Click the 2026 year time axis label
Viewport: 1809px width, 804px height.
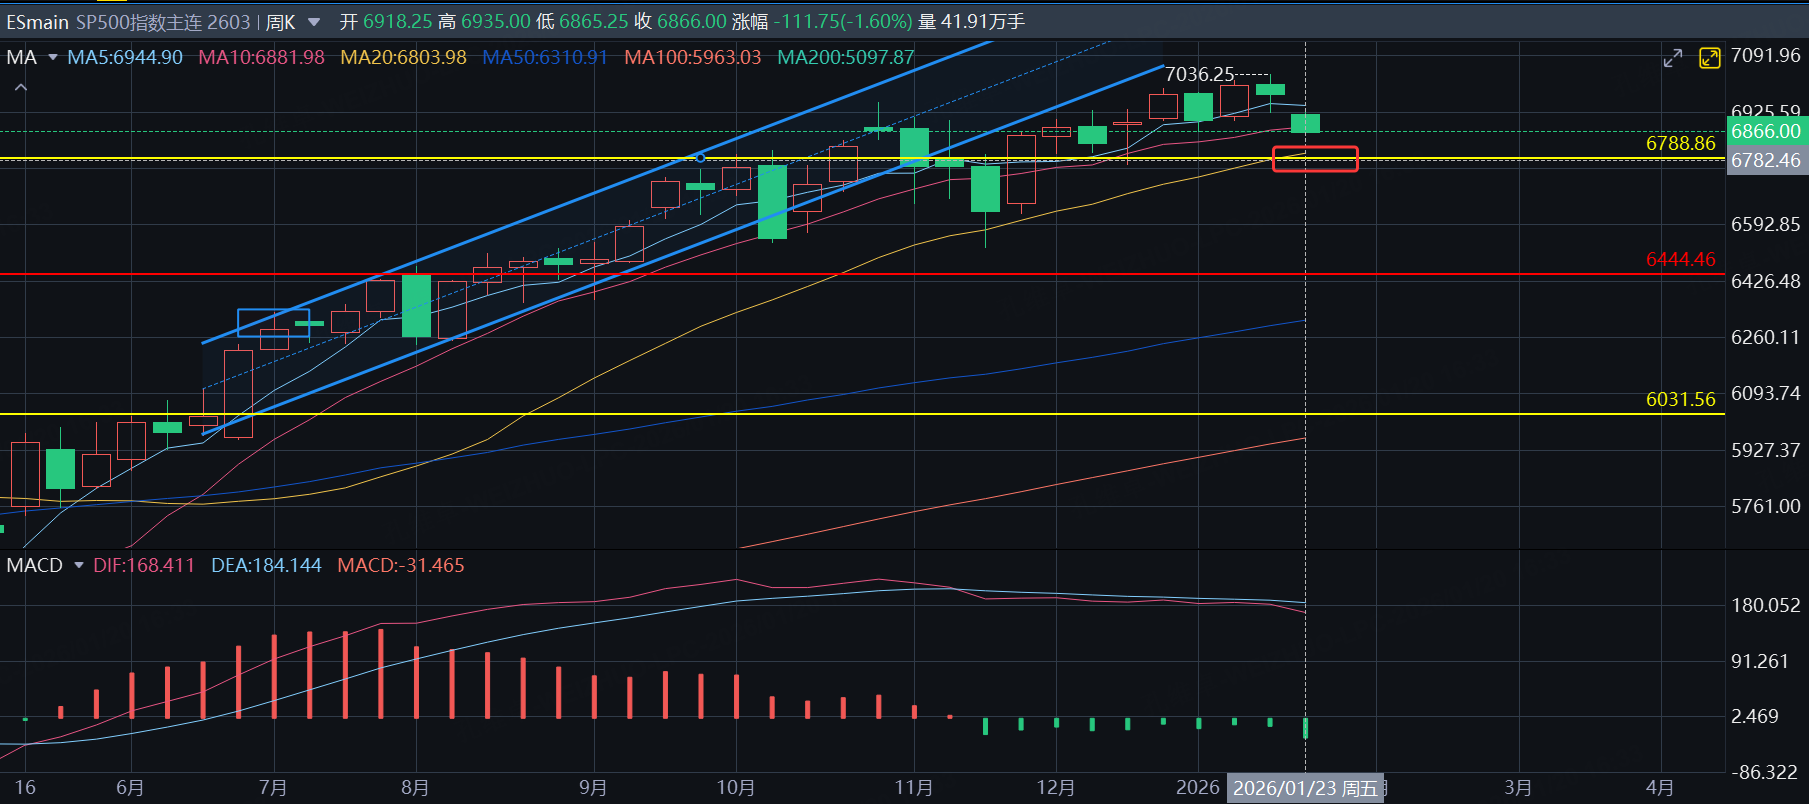click(1198, 788)
